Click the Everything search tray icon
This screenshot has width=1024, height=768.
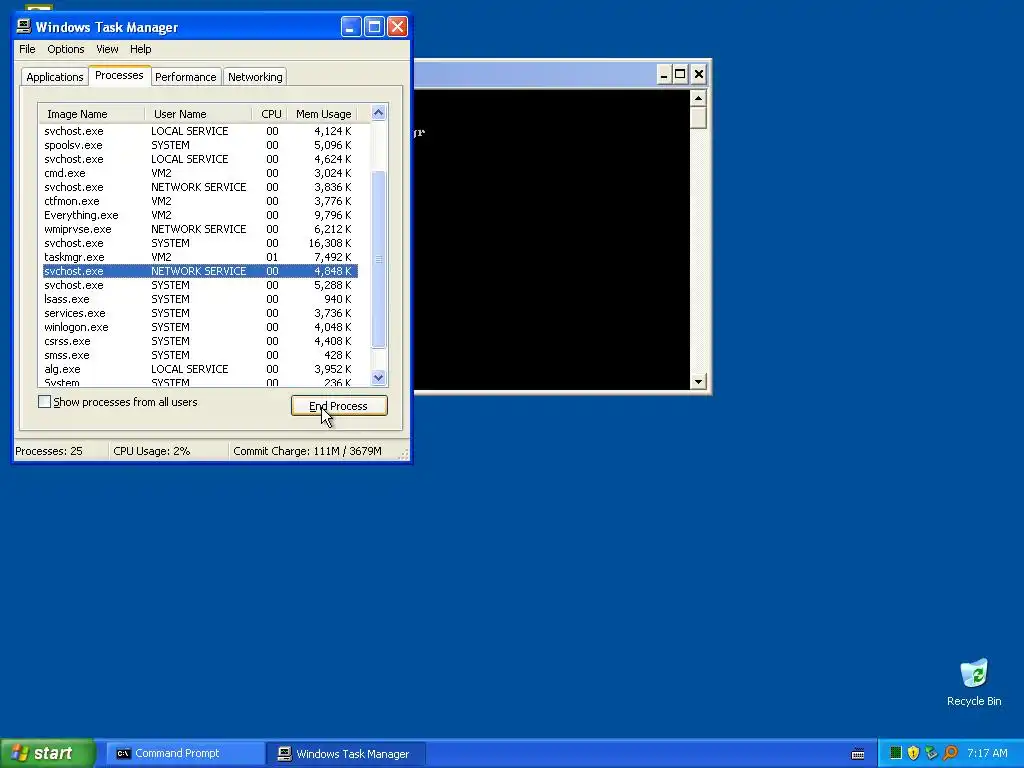[950, 753]
